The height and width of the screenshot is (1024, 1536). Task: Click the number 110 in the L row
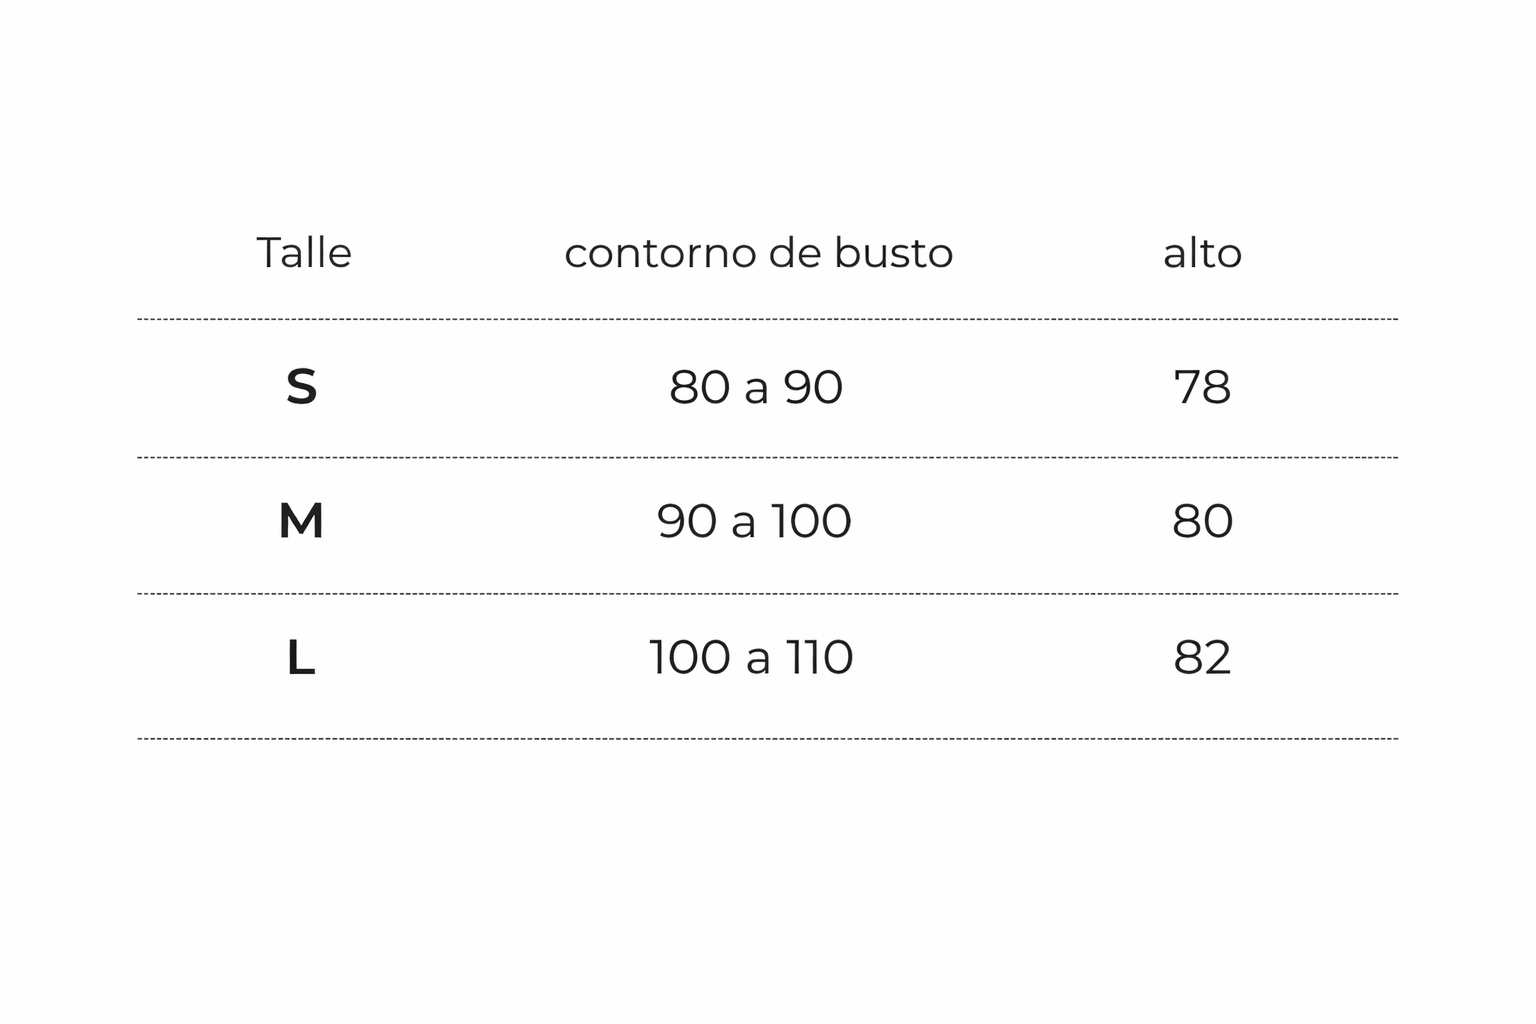[x=819, y=658]
